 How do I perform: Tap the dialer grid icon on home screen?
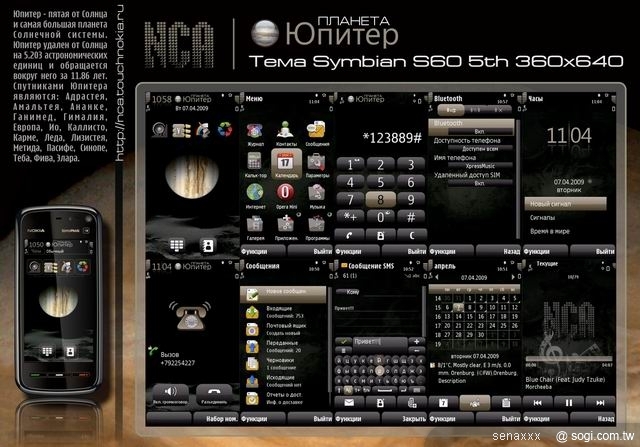coord(177,244)
